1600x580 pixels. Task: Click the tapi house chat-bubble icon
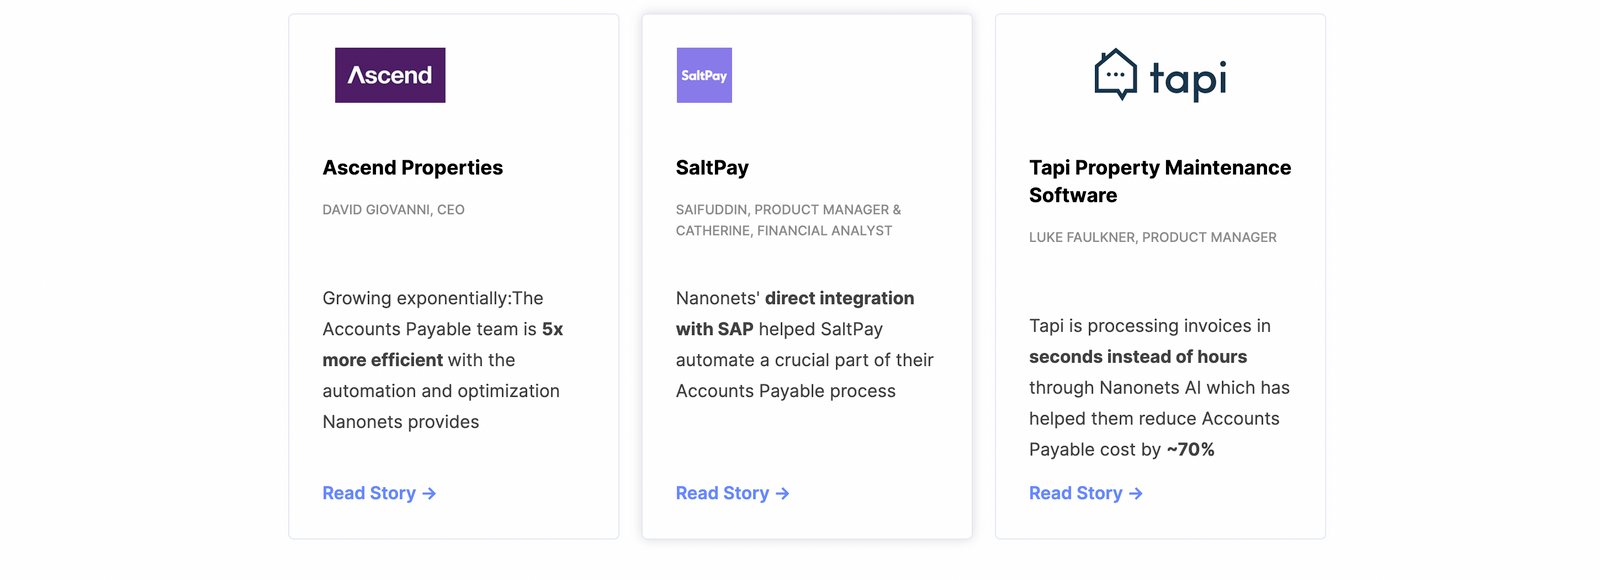[1116, 75]
